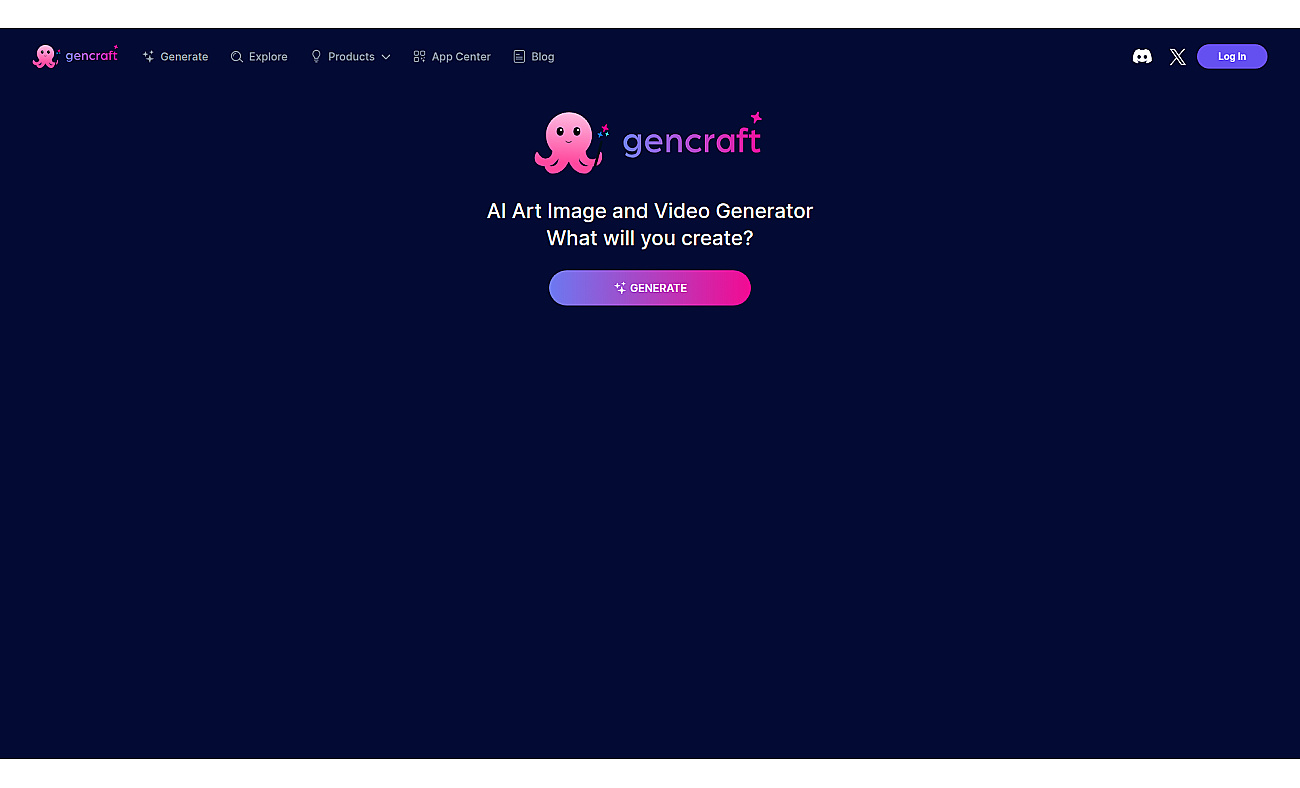
Task: Go to the Blog page
Action: pos(534,57)
